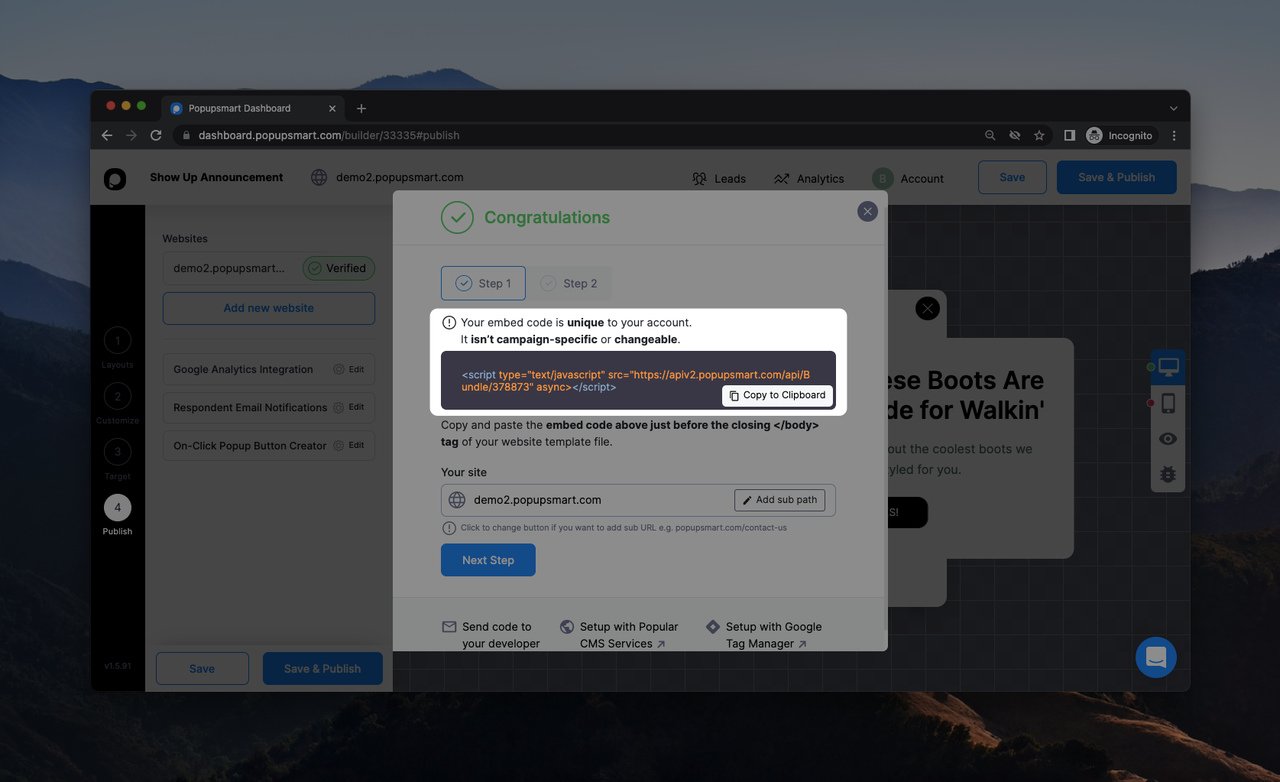This screenshot has width=1280, height=782.
Task: Click the embed script code text
Action: (x=635, y=380)
